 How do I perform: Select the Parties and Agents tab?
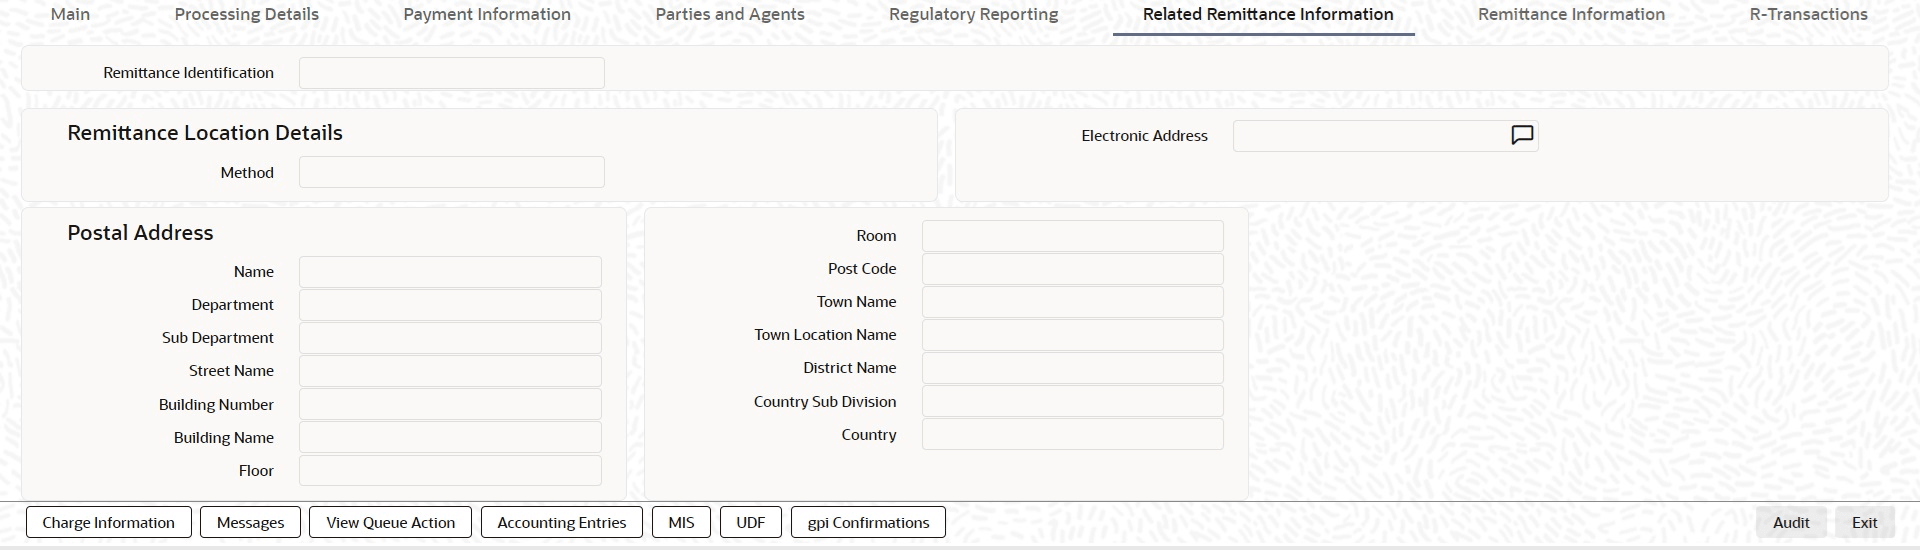tap(730, 14)
